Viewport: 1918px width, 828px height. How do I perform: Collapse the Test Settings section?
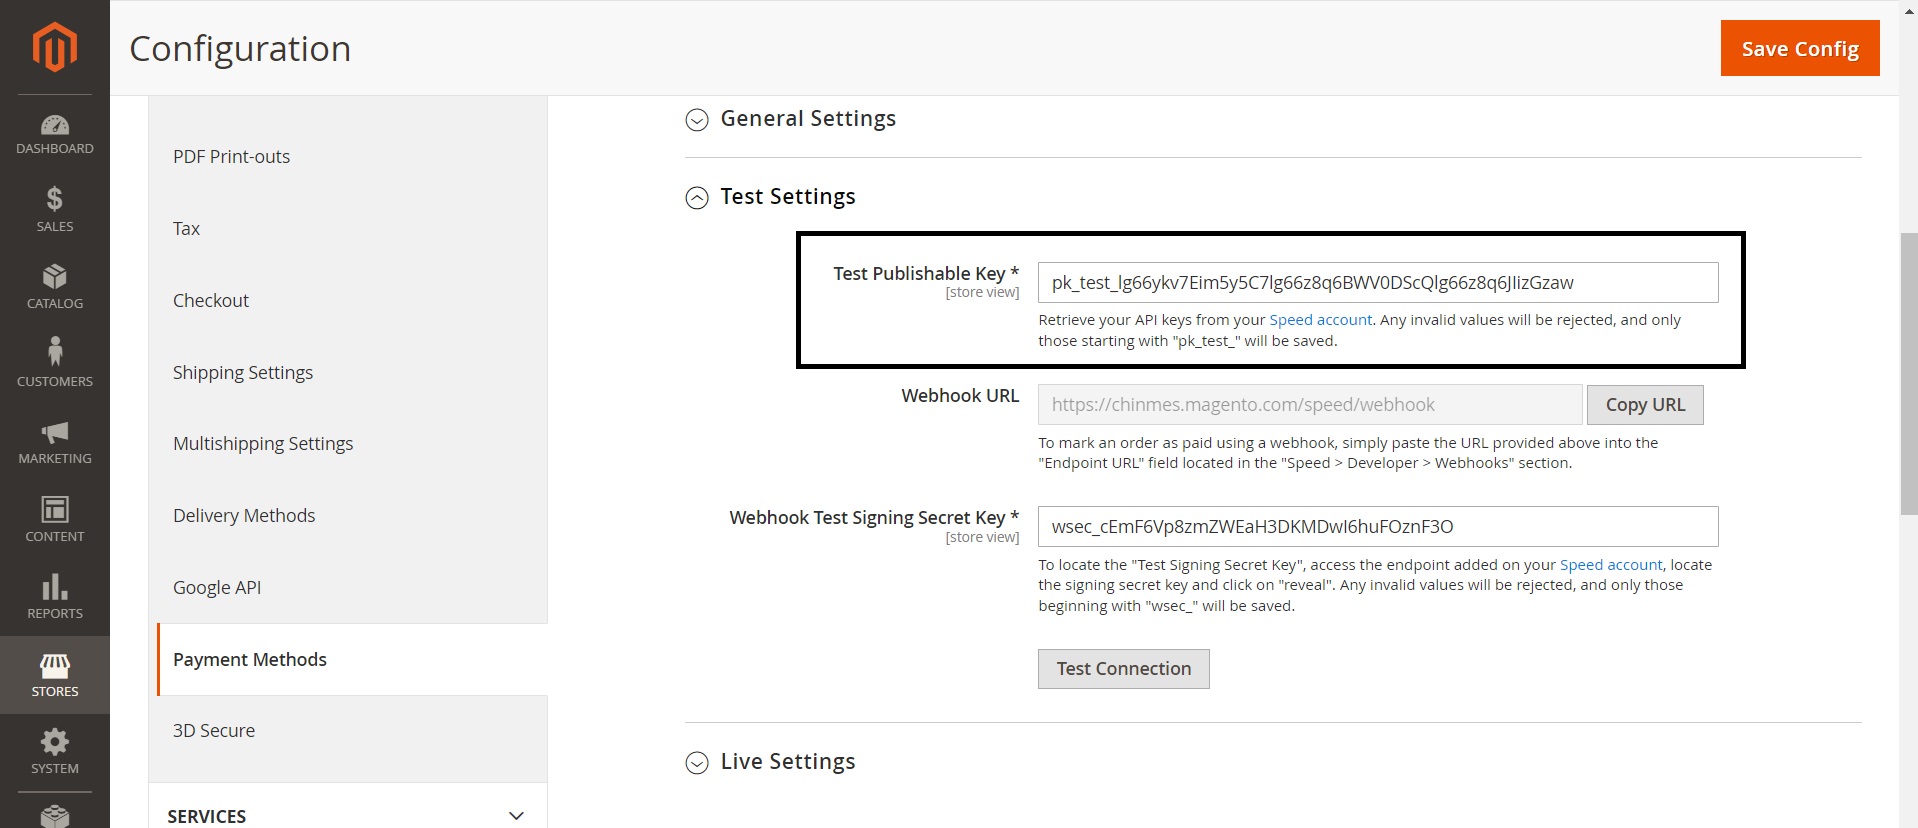coord(770,197)
